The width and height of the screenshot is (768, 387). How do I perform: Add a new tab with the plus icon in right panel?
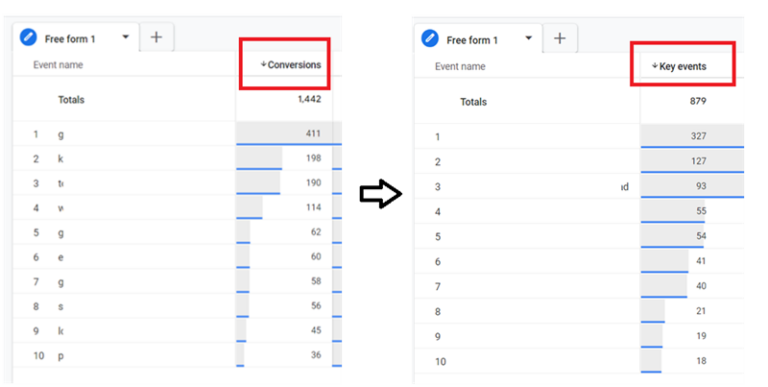[559, 38]
